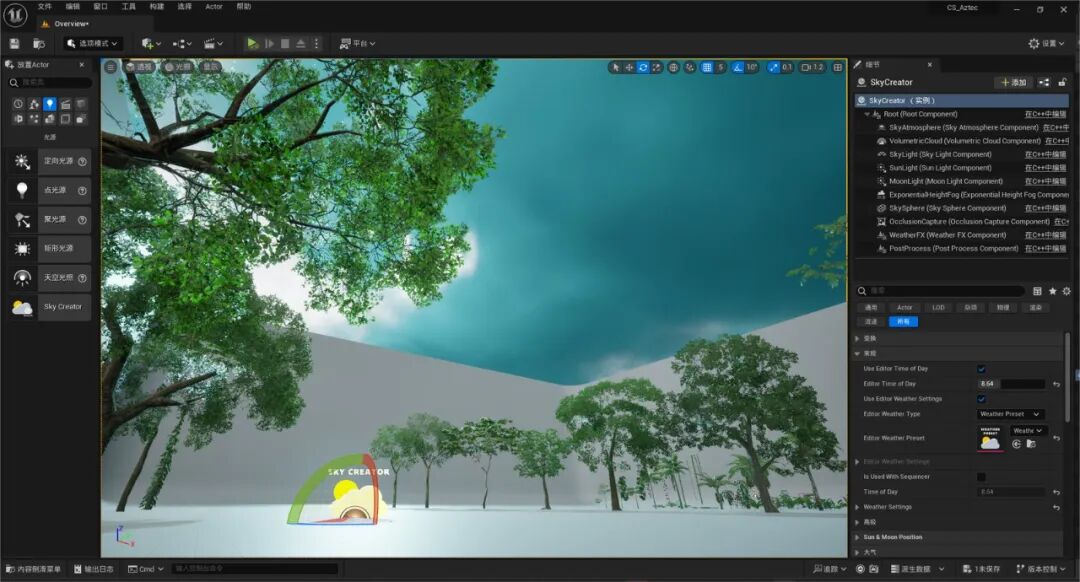Activate the translate (move) gizmo tool

629,67
